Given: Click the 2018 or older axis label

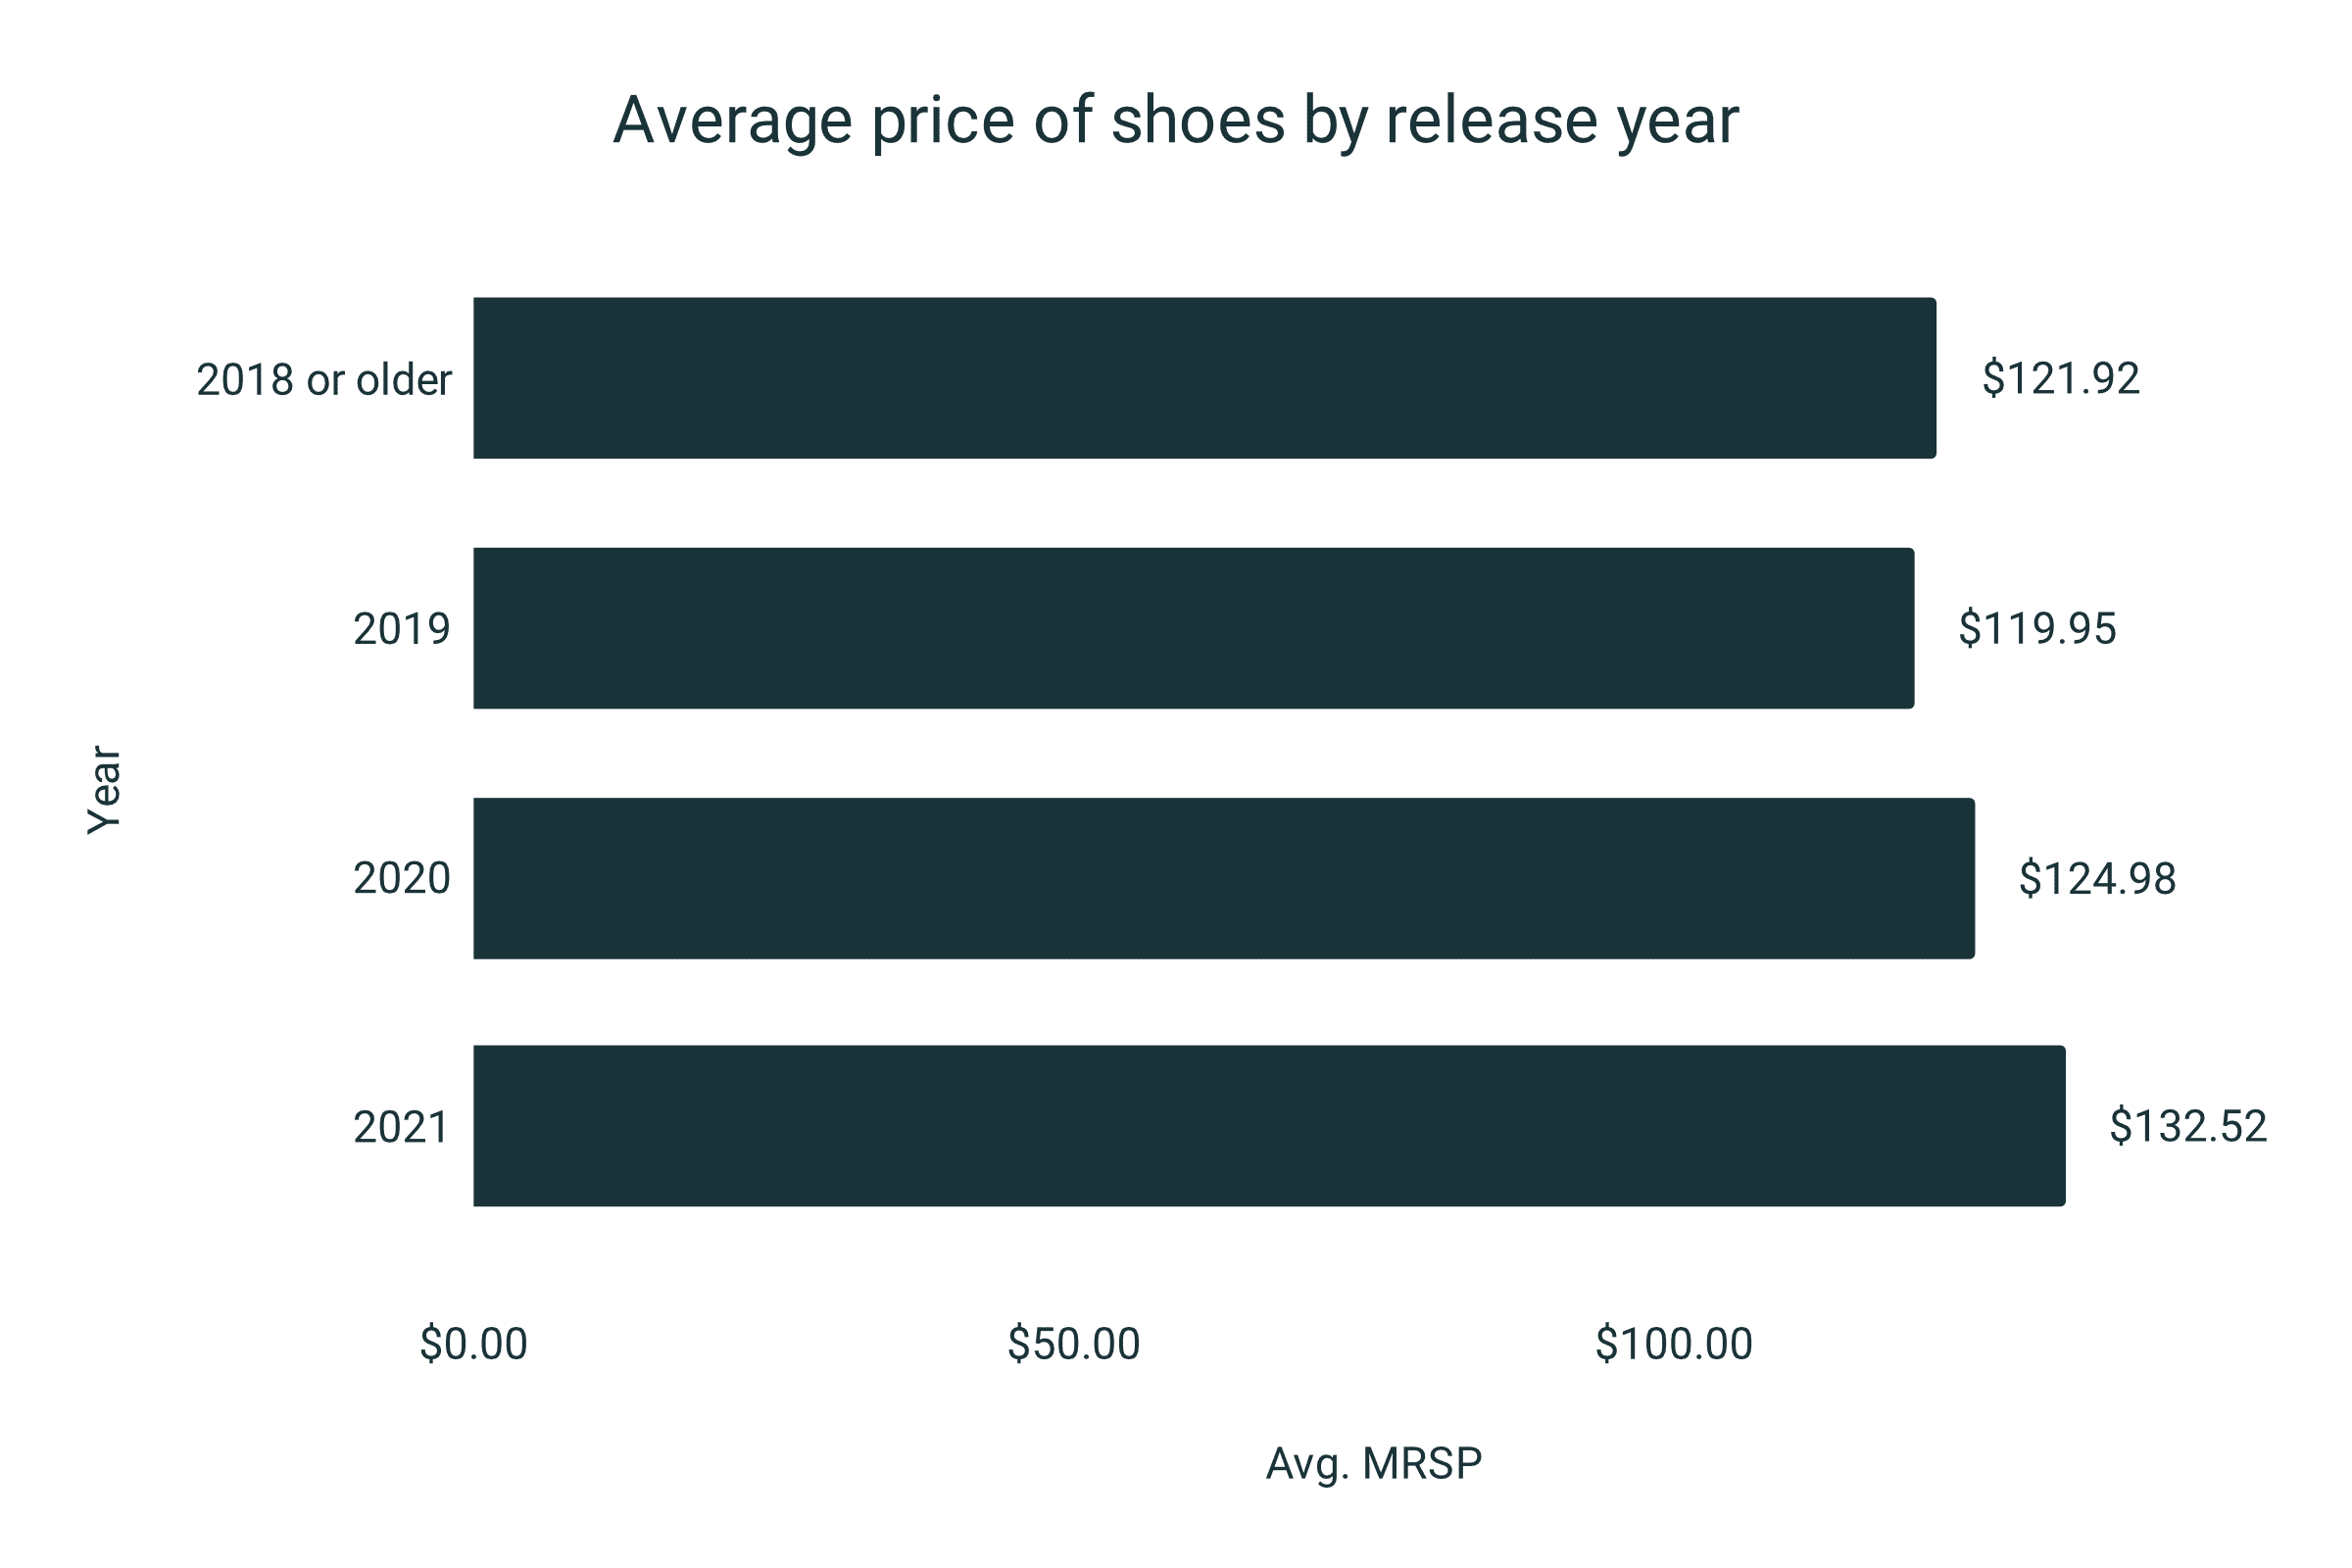Looking at the screenshot, I should click(324, 380).
